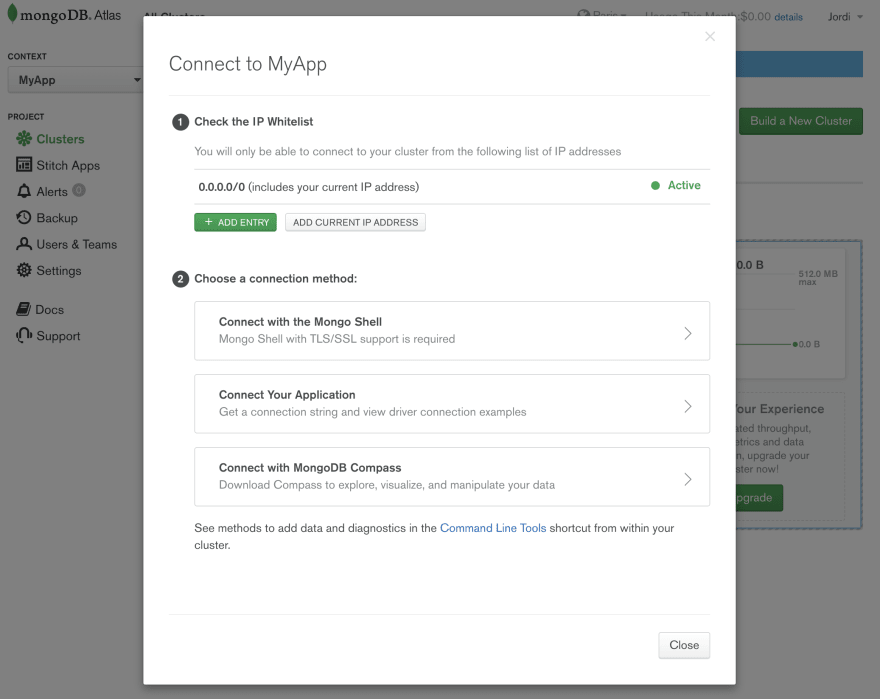Open Alerts in the sidebar
The width and height of the screenshot is (880, 699).
click(52, 191)
